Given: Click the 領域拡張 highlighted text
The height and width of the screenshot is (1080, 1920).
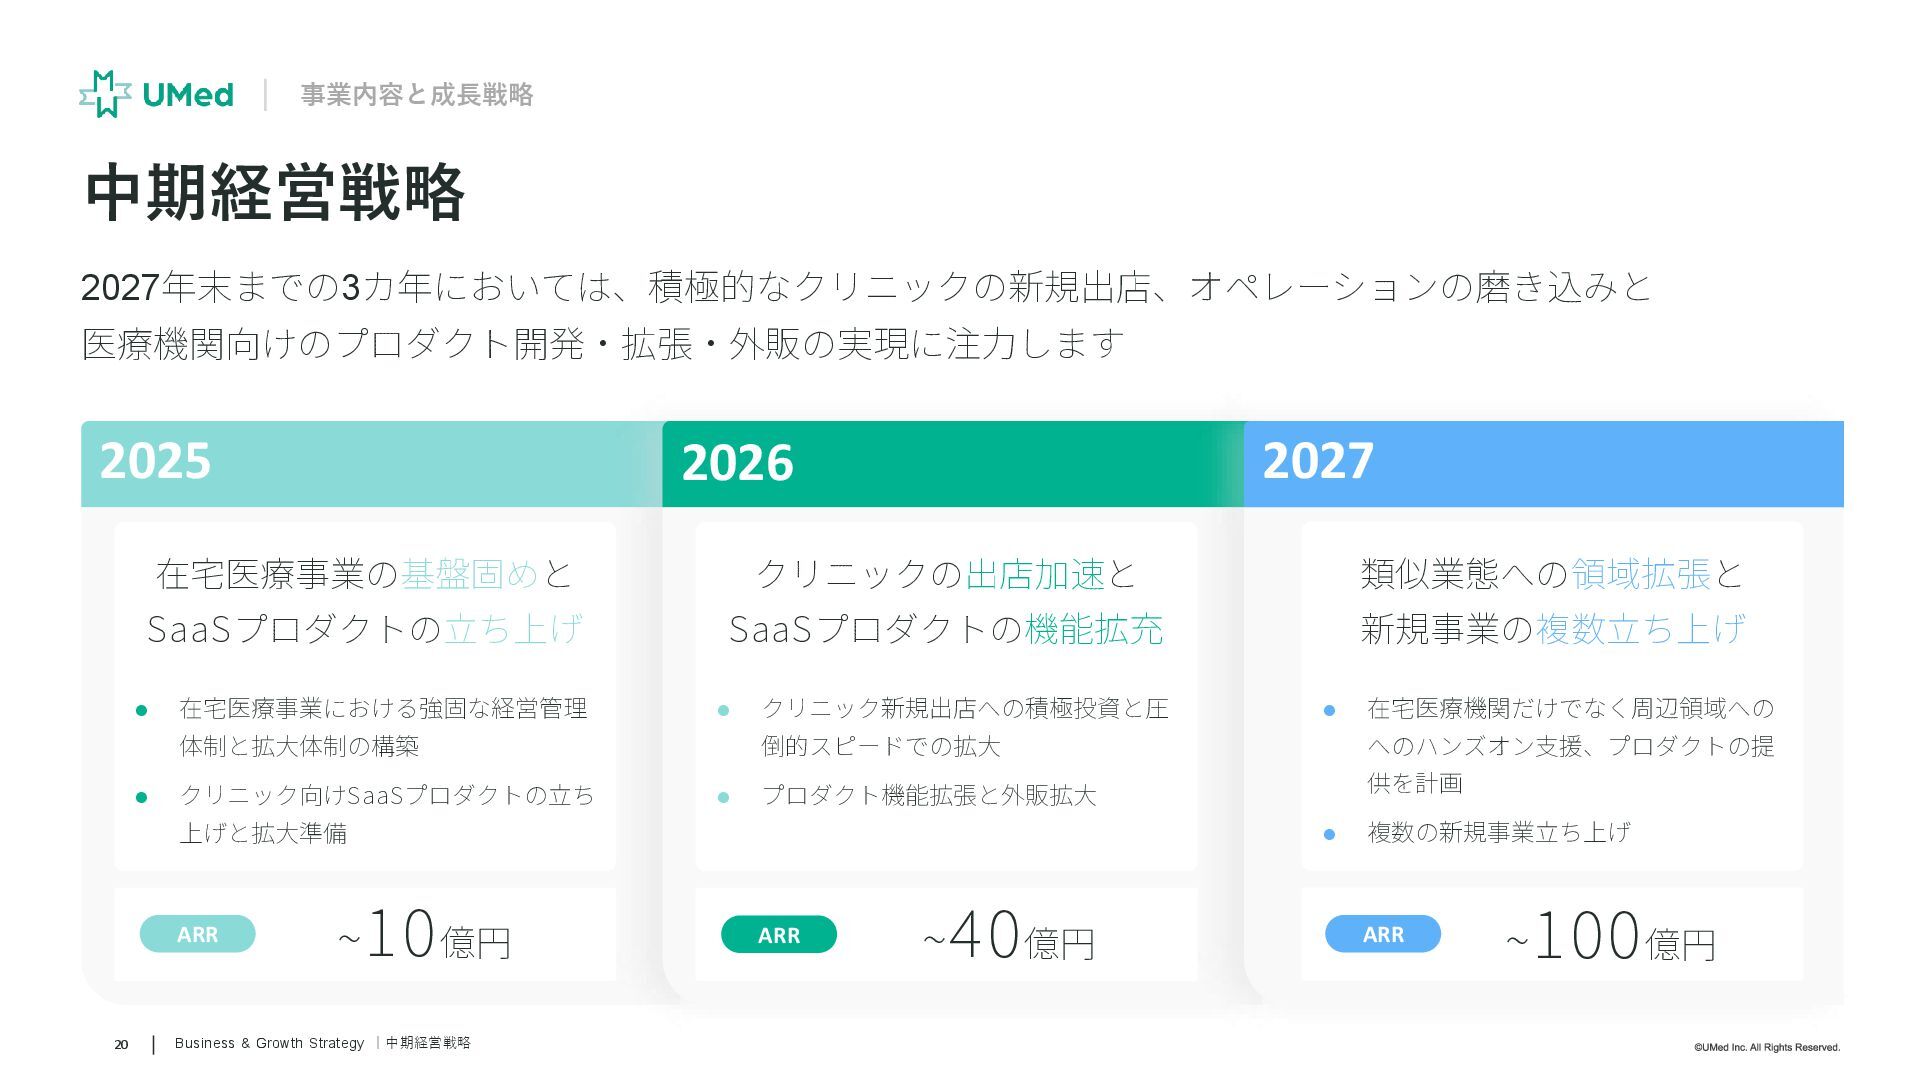Looking at the screenshot, I should pos(1640,574).
